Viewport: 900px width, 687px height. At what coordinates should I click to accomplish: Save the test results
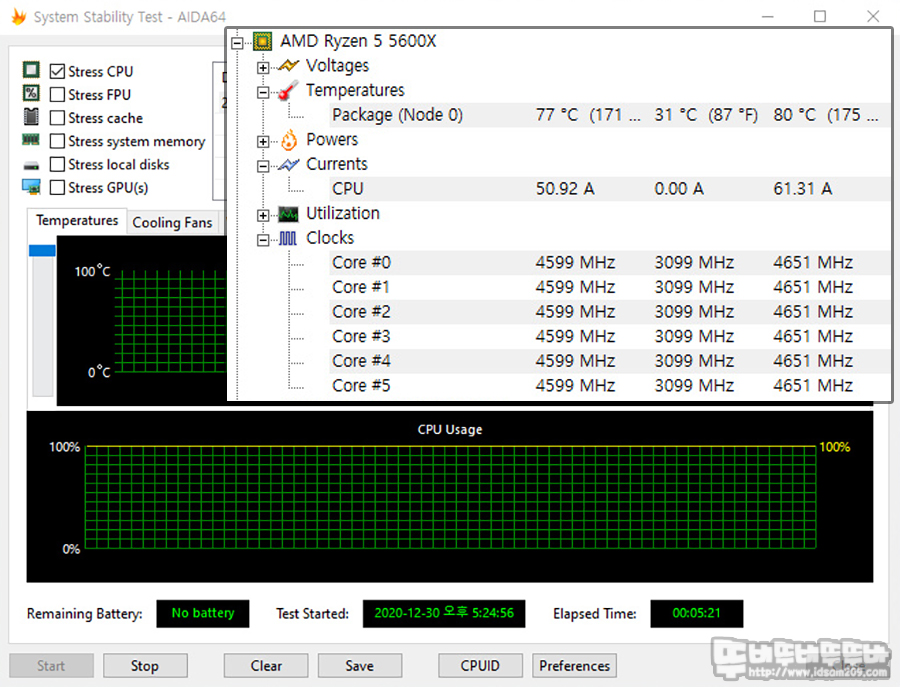point(359,666)
